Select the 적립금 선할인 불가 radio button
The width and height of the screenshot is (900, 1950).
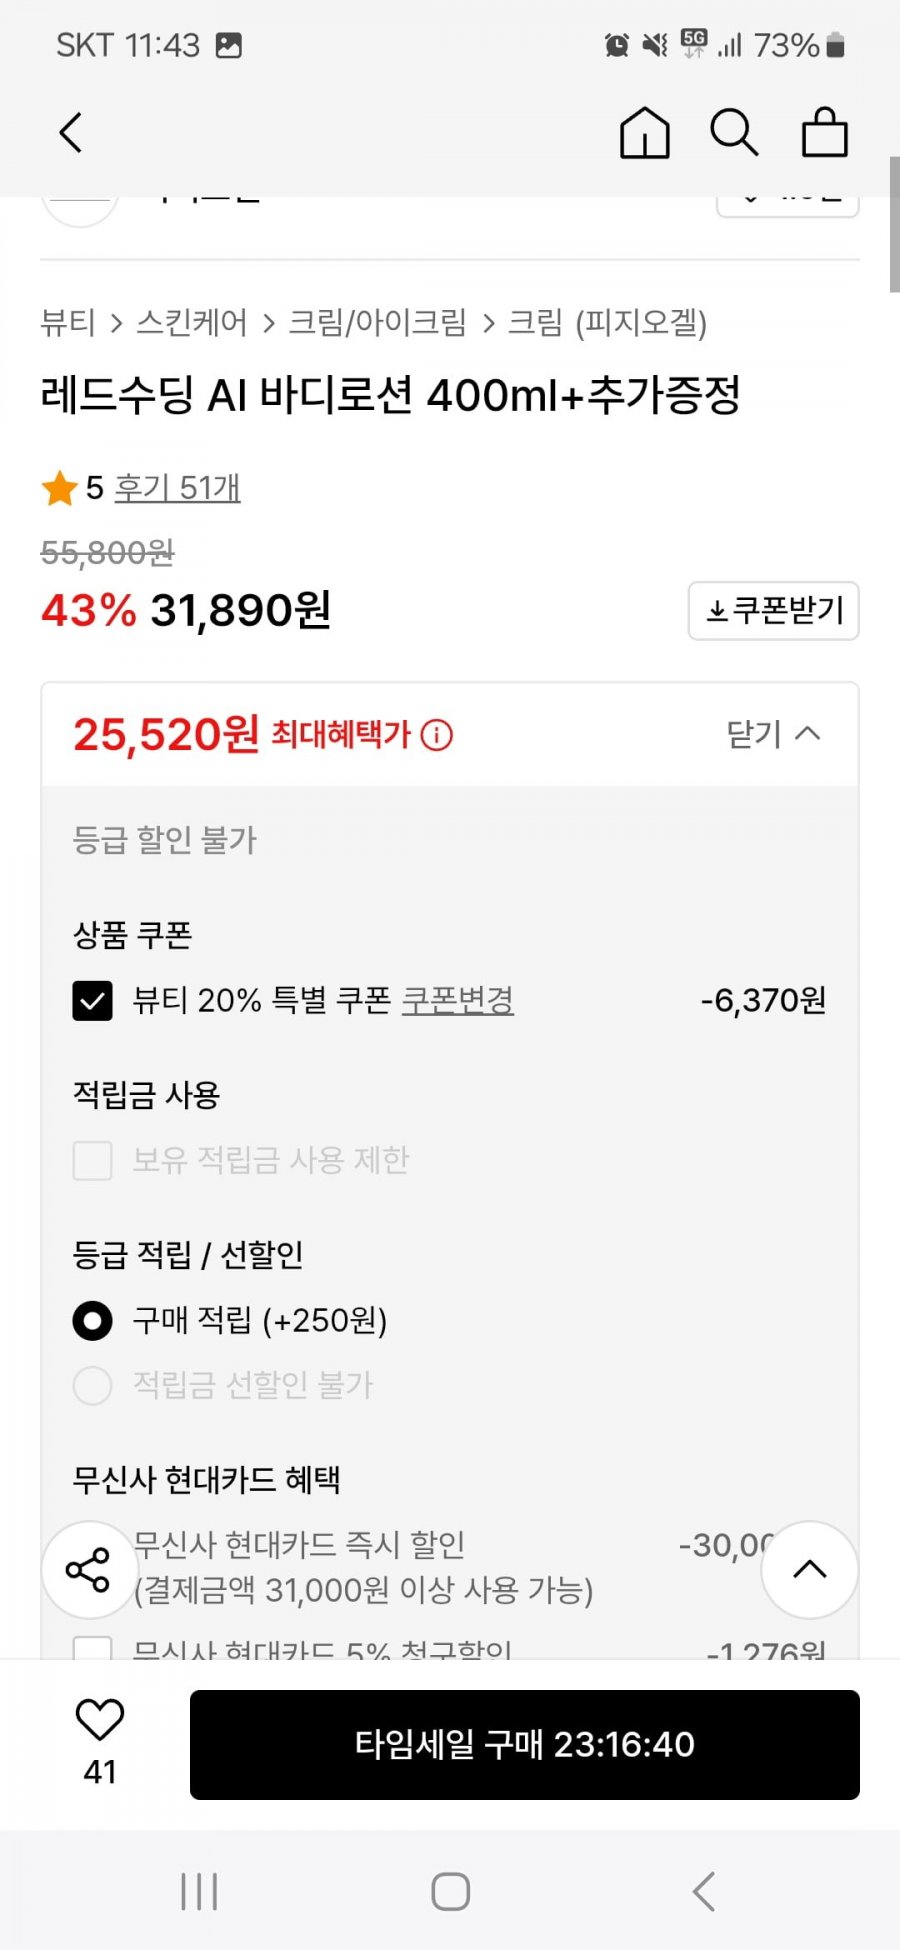92,1385
